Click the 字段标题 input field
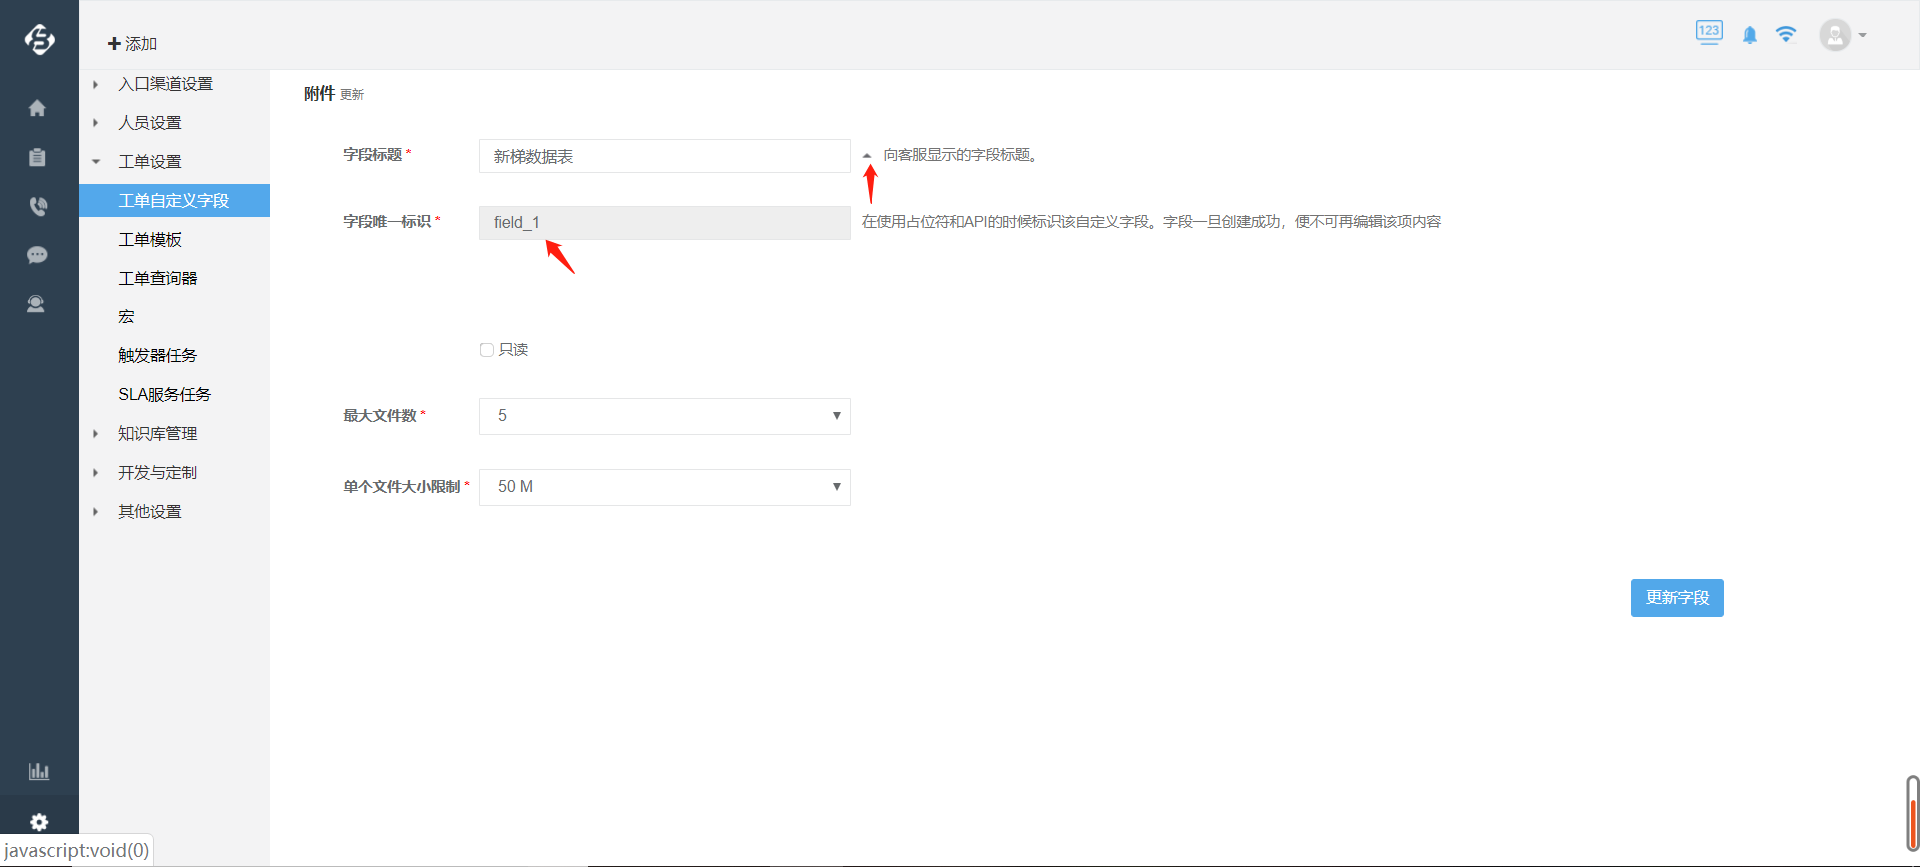 [664, 156]
